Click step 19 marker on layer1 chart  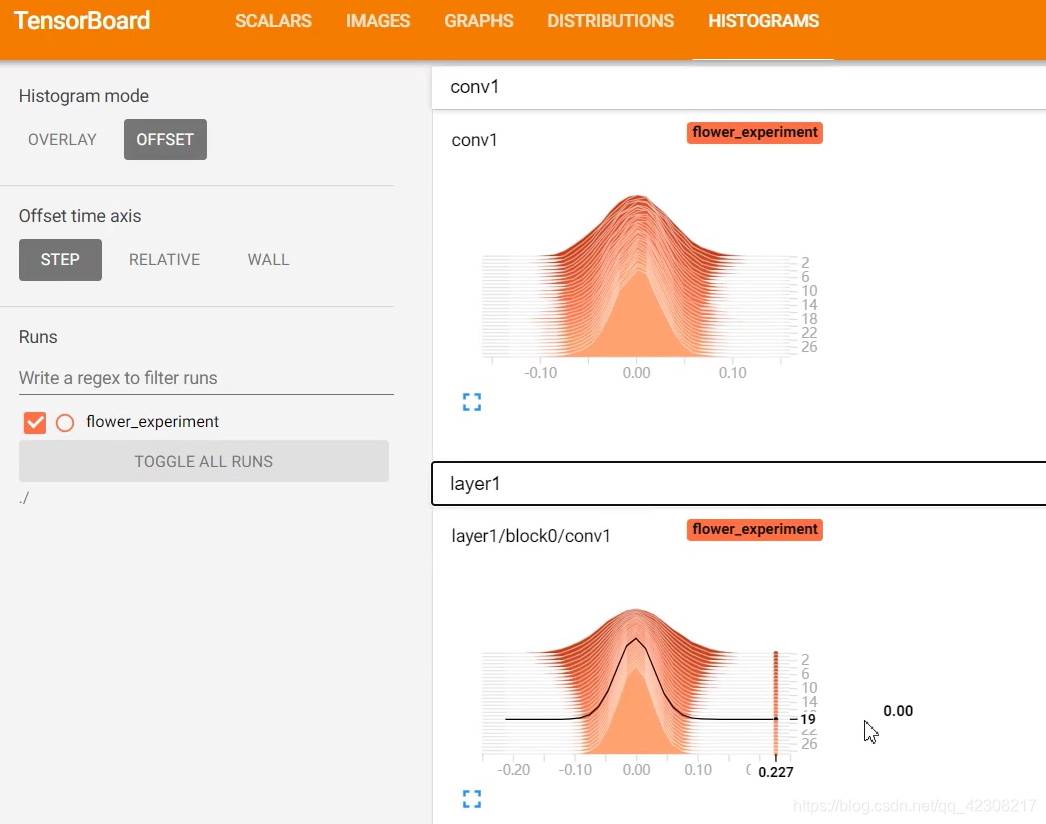tap(807, 719)
